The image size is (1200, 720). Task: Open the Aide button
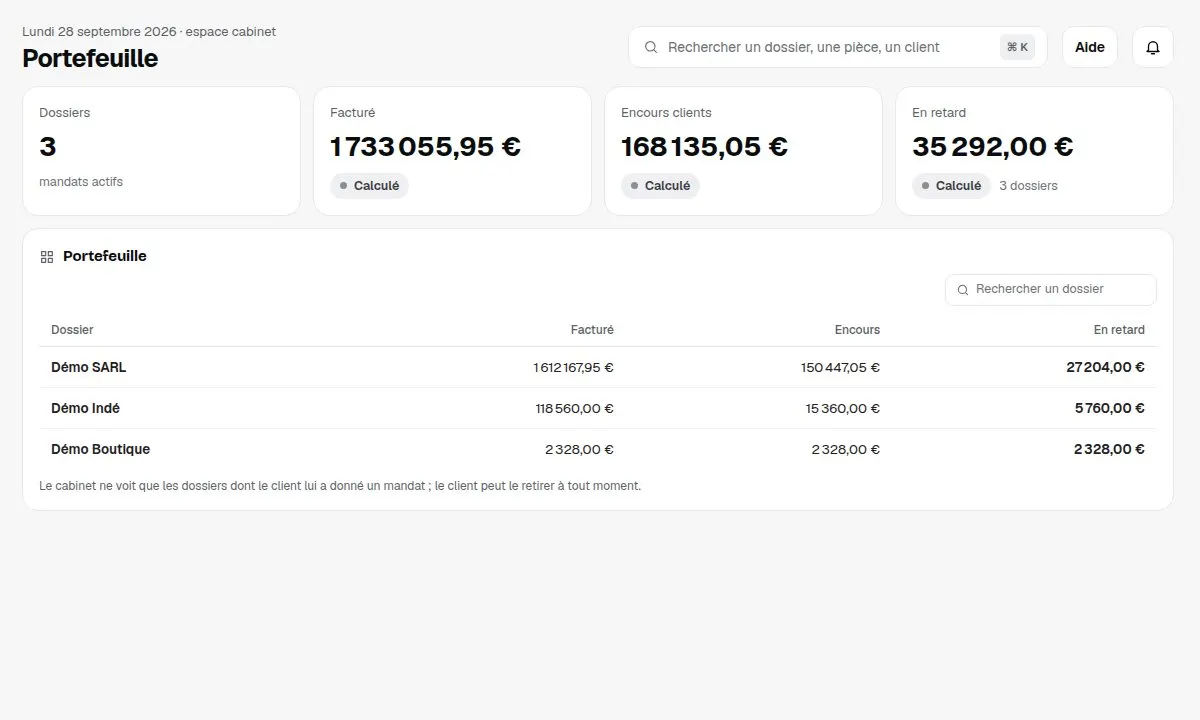point(1090,47)
